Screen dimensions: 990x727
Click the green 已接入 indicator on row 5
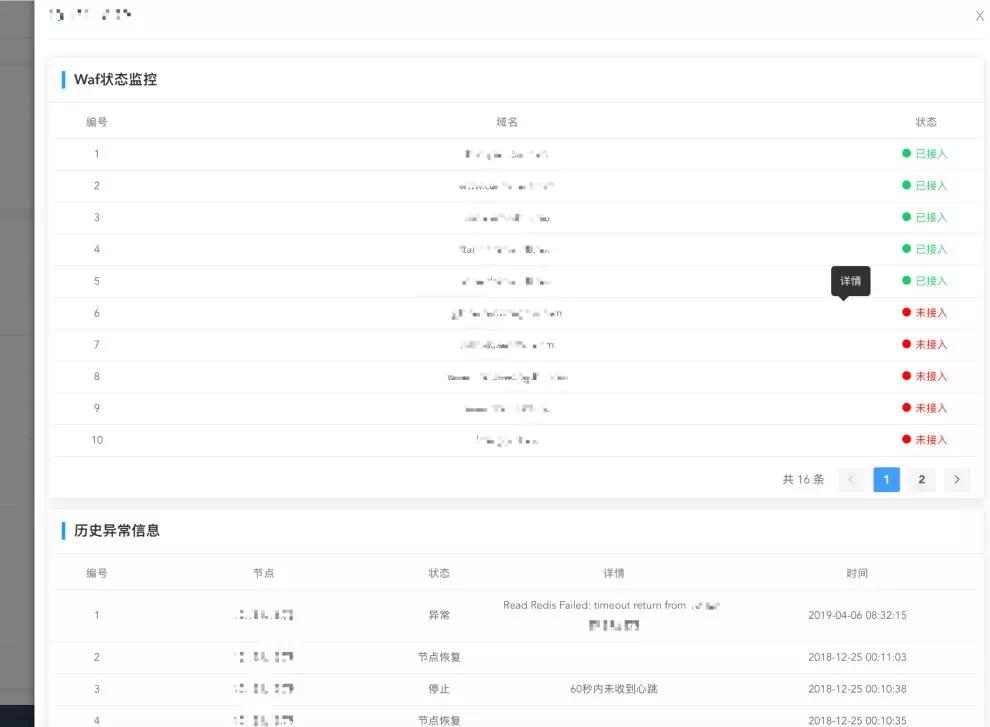[x=928, y=281]
